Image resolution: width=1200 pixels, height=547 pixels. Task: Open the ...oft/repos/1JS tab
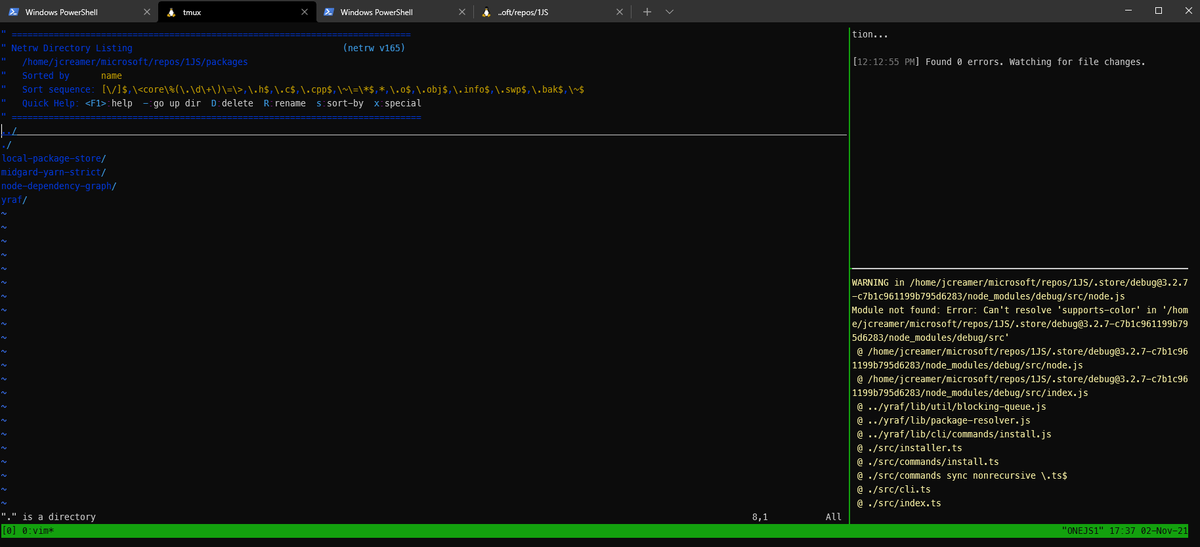pos(552,12)
